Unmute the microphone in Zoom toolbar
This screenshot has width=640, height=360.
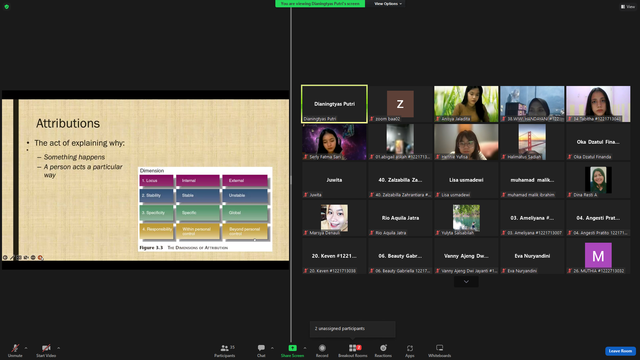coord(15,350)
